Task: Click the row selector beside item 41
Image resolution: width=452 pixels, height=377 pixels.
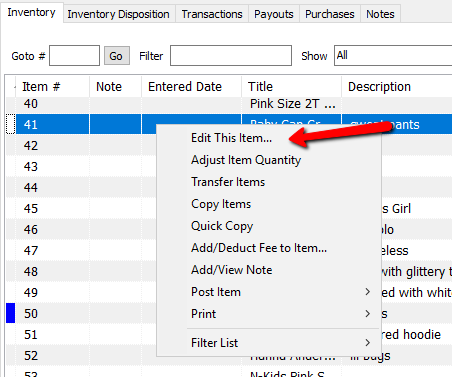Action: pyautogui.click(x=11, y=124)
